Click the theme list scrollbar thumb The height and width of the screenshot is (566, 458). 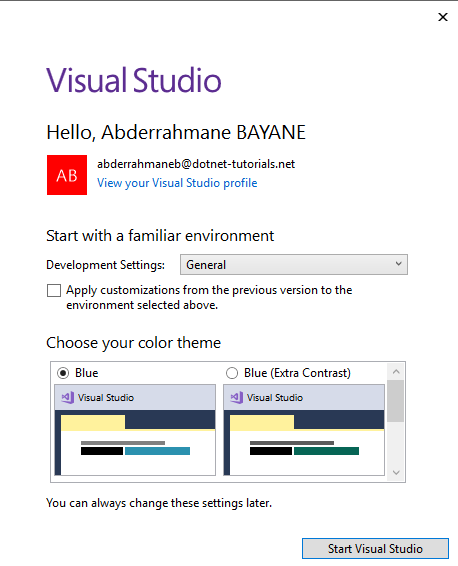pos(396,401)
